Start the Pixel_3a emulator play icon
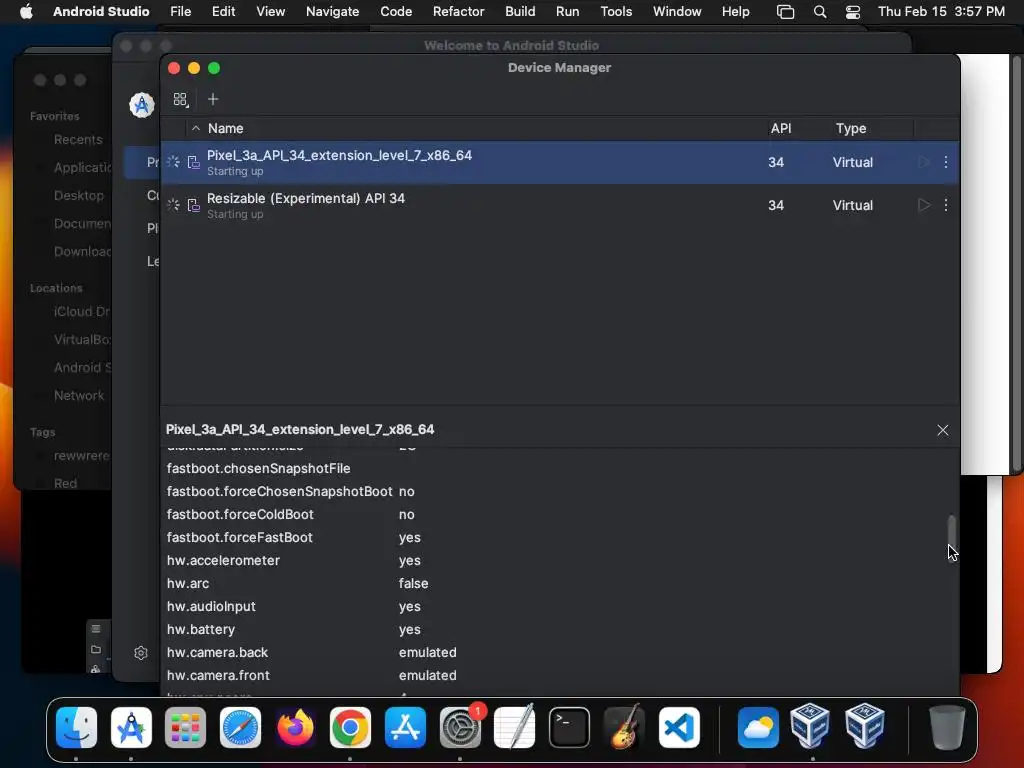 (923, 162)
